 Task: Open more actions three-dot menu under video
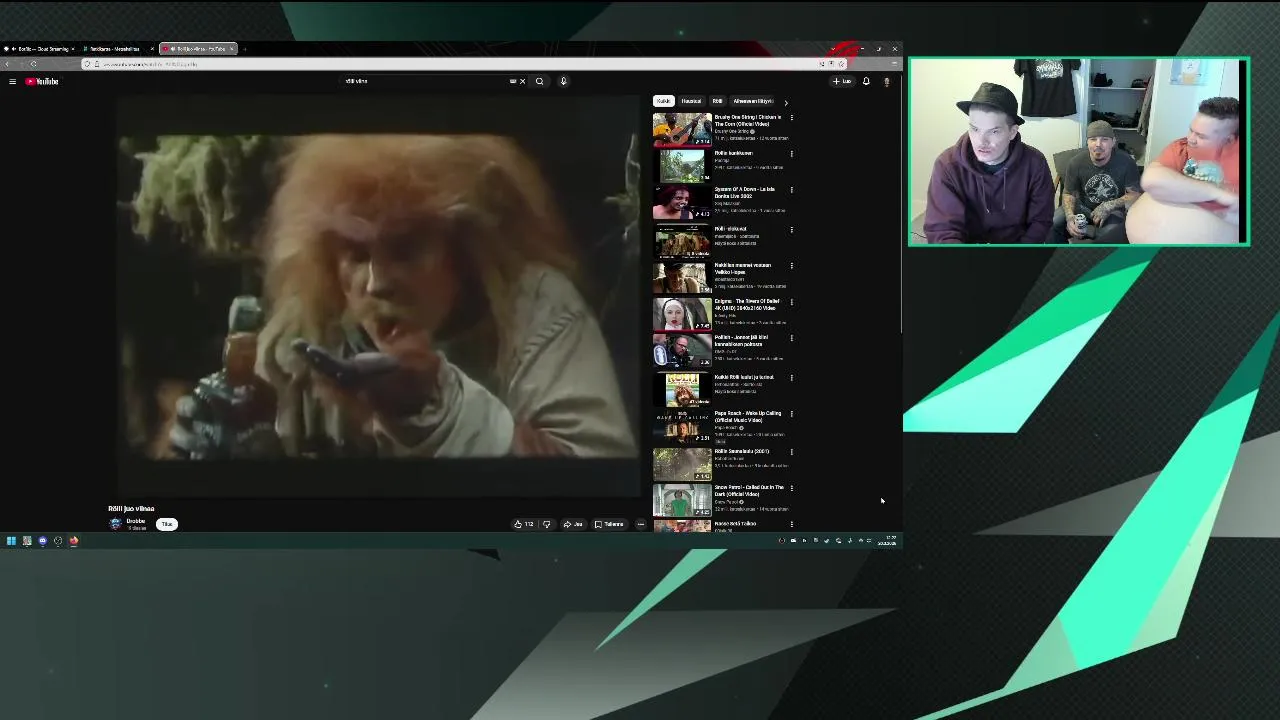(x=641, y=524)
